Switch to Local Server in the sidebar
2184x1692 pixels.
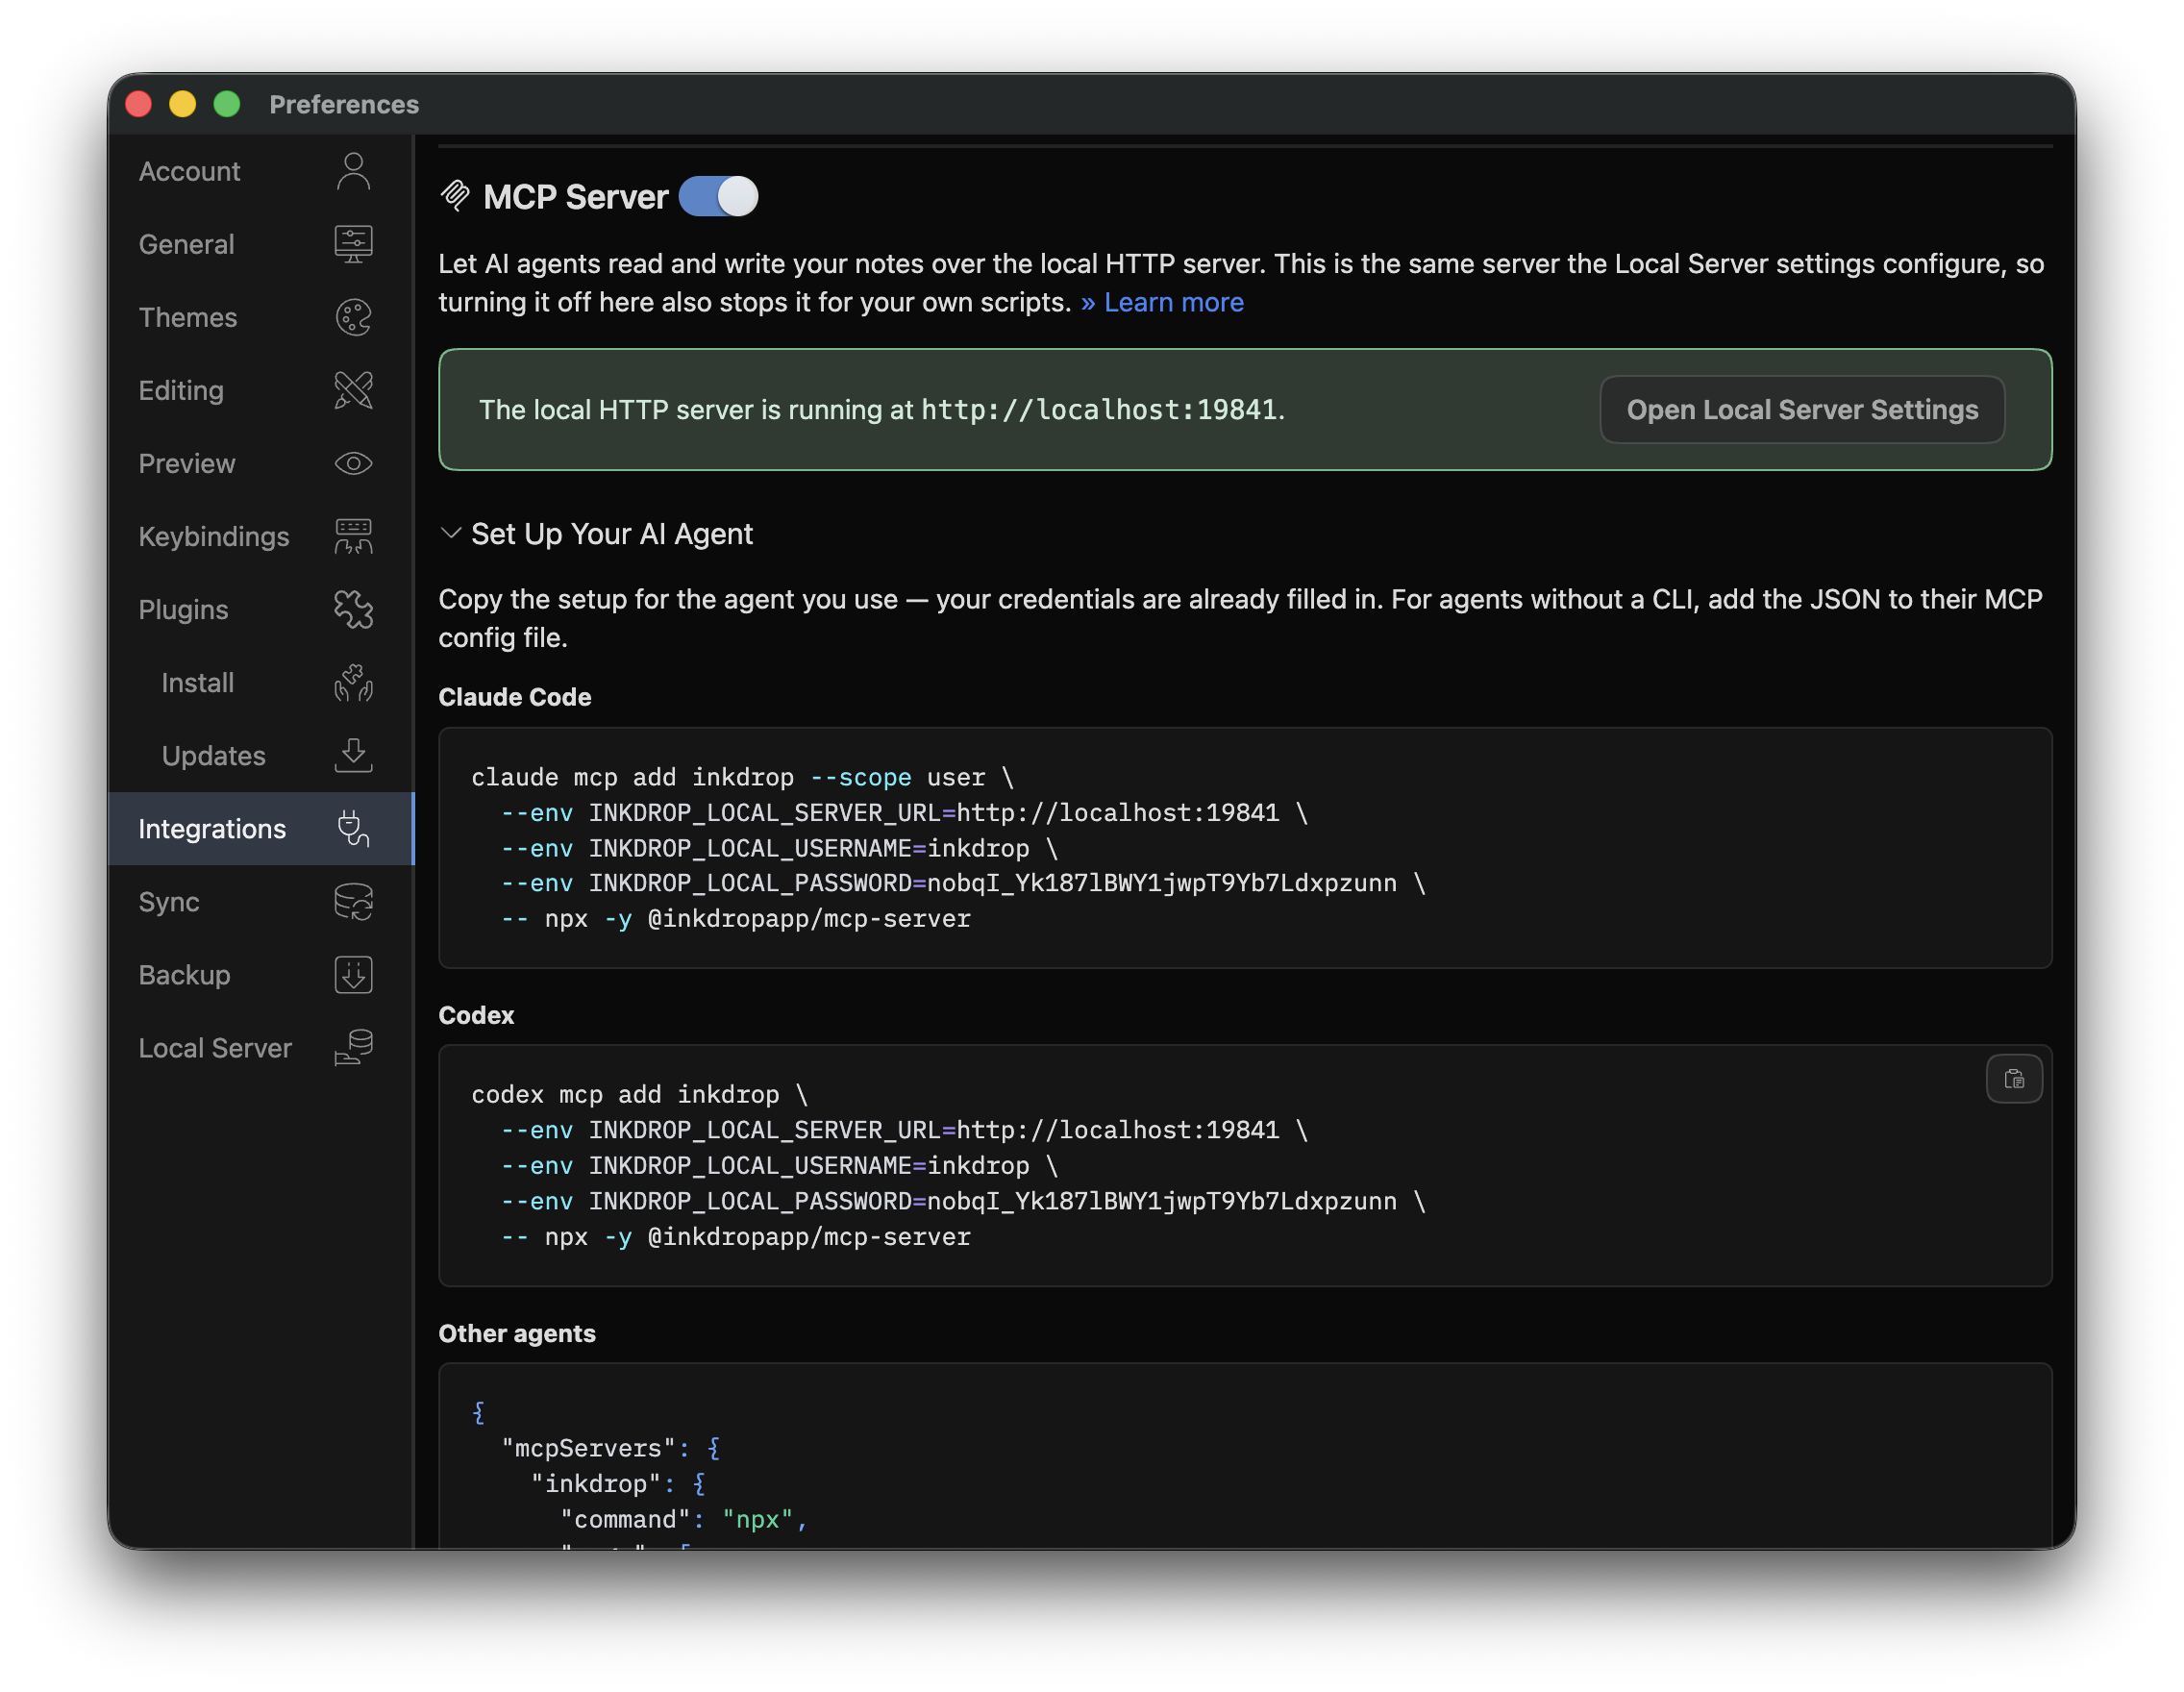click(260, 1047)
